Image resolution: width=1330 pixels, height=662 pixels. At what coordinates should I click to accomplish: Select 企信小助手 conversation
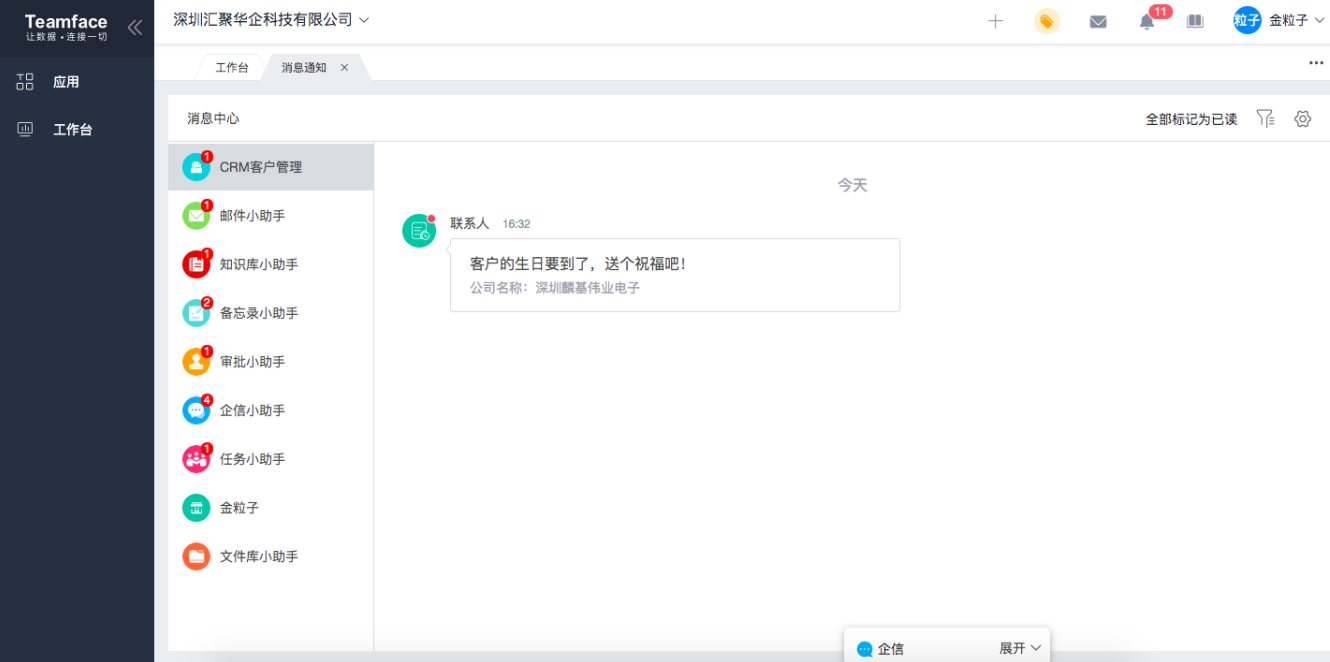[x=271, y=410]
